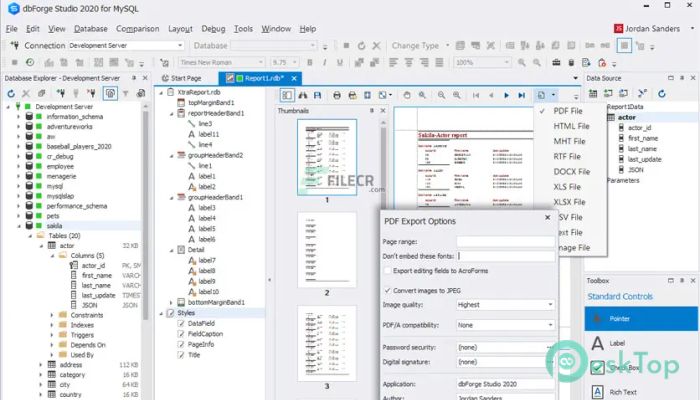Viewport: 700px width, 400px height.
Task: Open the File menu
Action: click(x=12, y=29)
